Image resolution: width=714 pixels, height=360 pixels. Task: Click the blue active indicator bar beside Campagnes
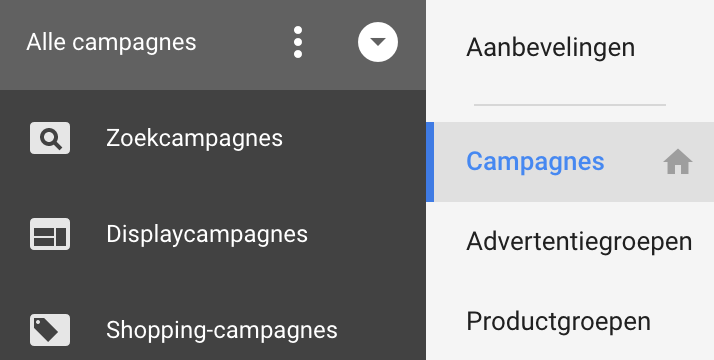430,162
